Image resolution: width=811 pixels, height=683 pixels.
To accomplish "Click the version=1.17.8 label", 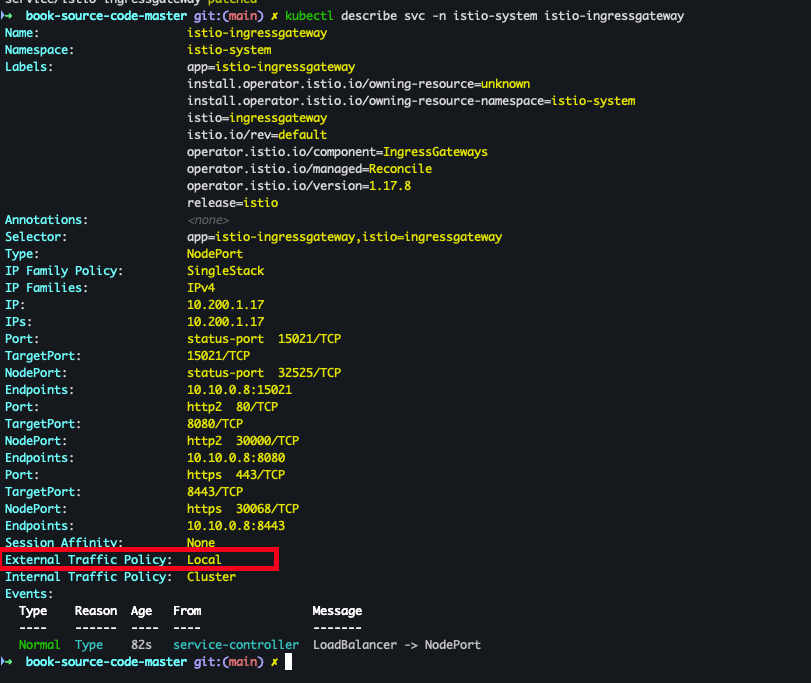I will tap(299, 186).
